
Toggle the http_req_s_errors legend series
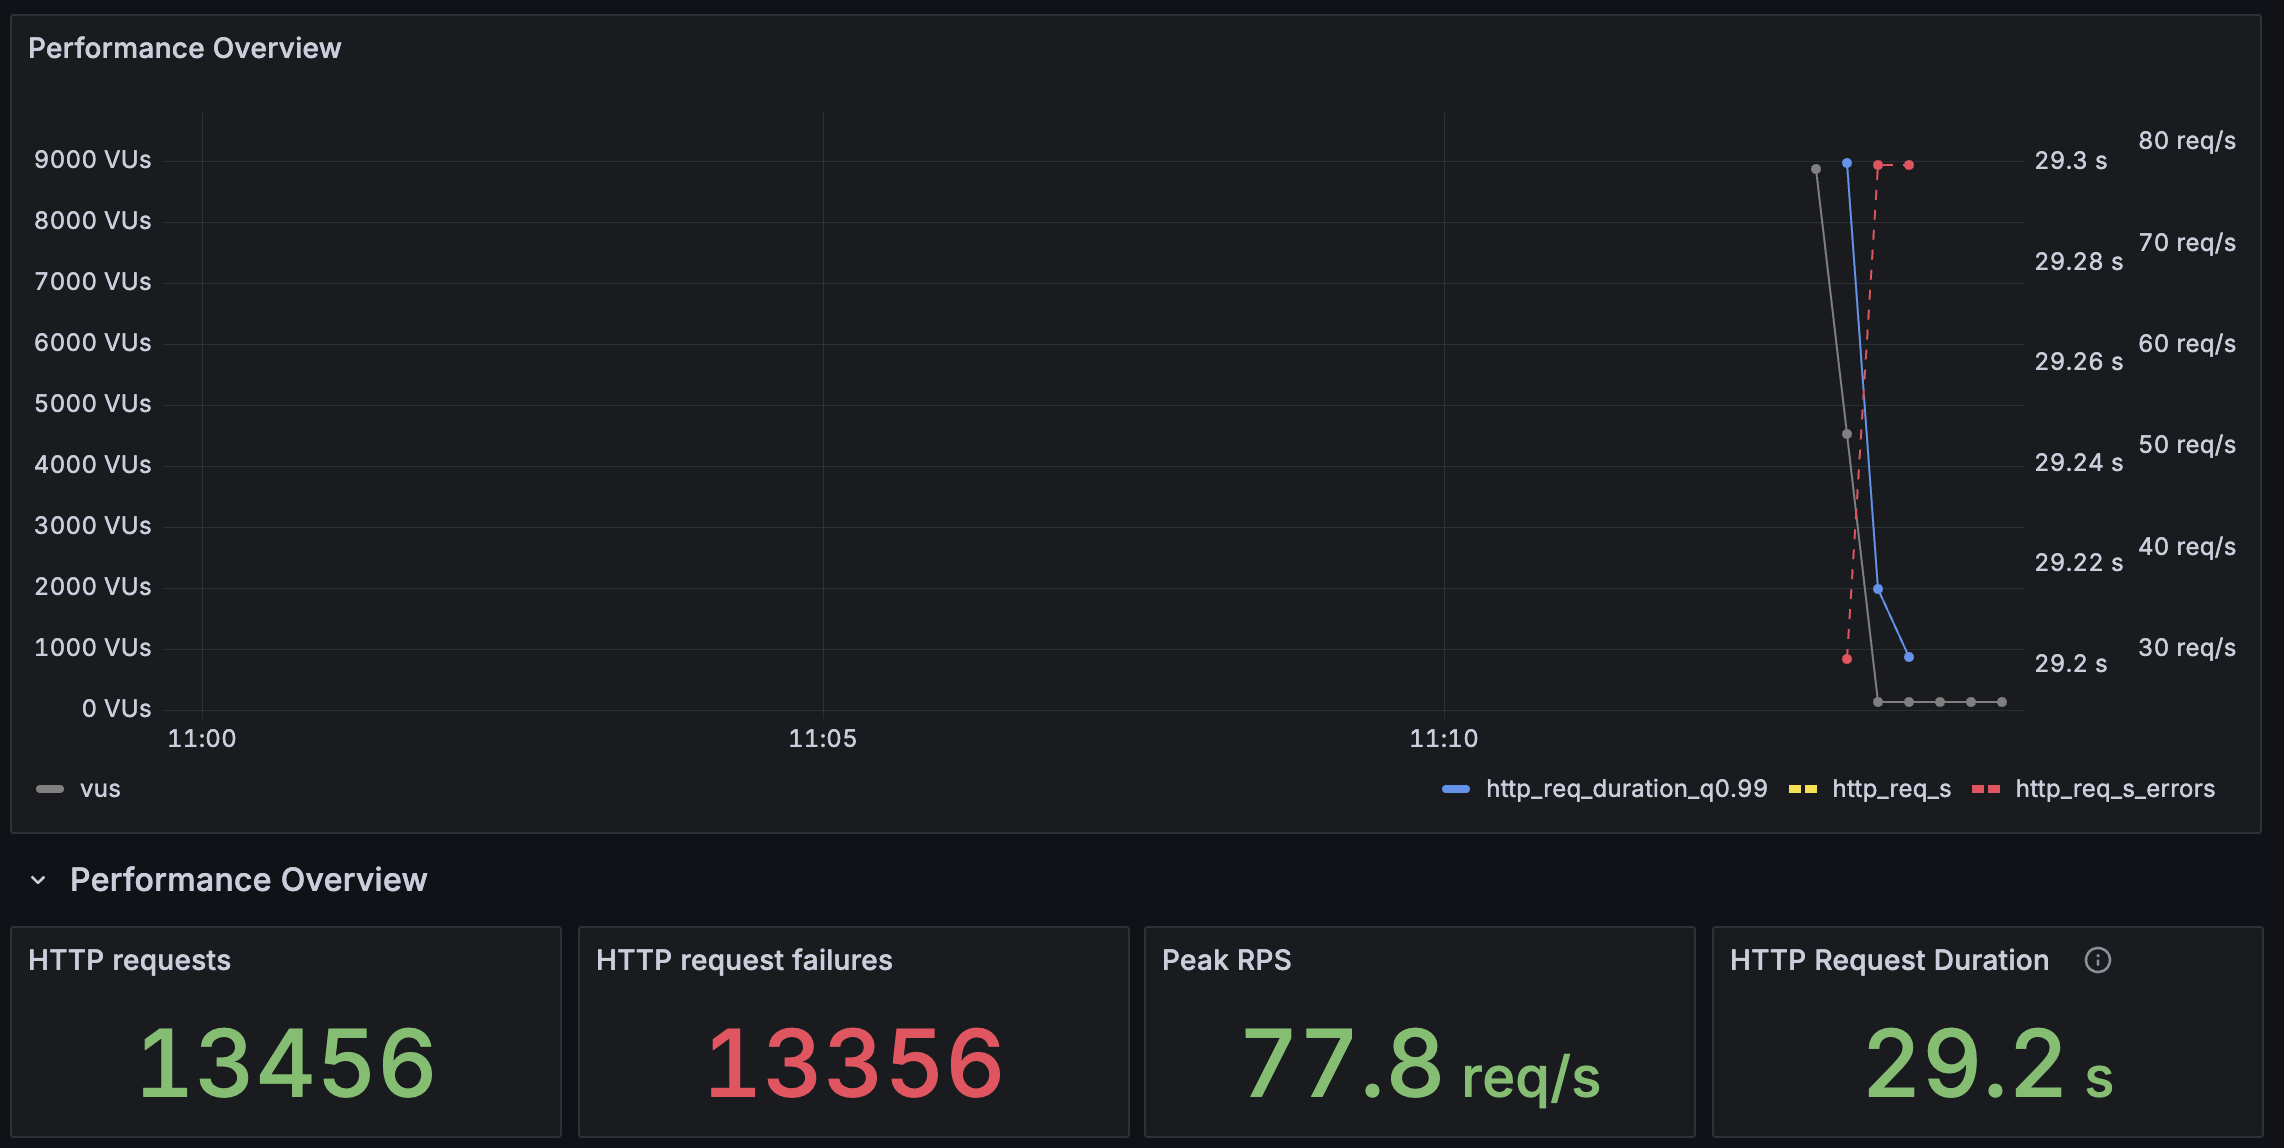[x=2114, y=789]
